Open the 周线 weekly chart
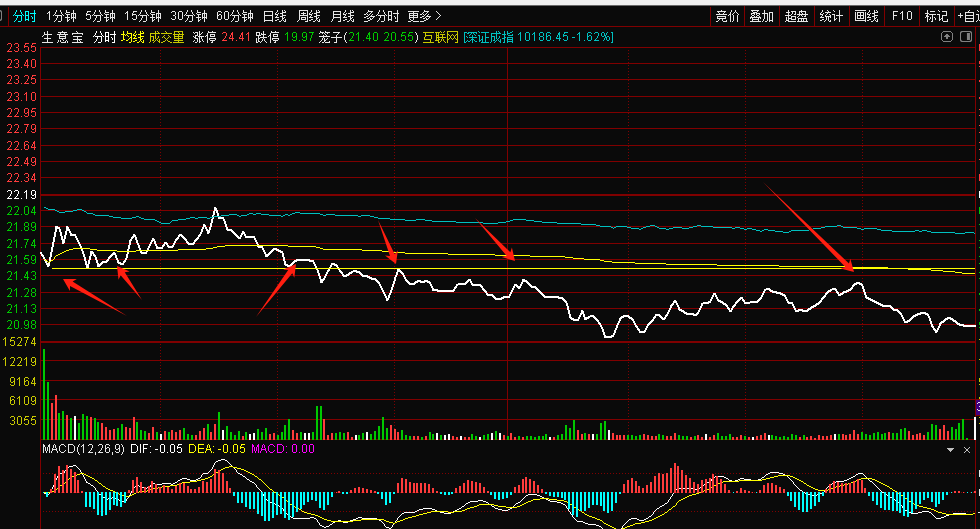980x529 pixels. [x=308, y=16]
